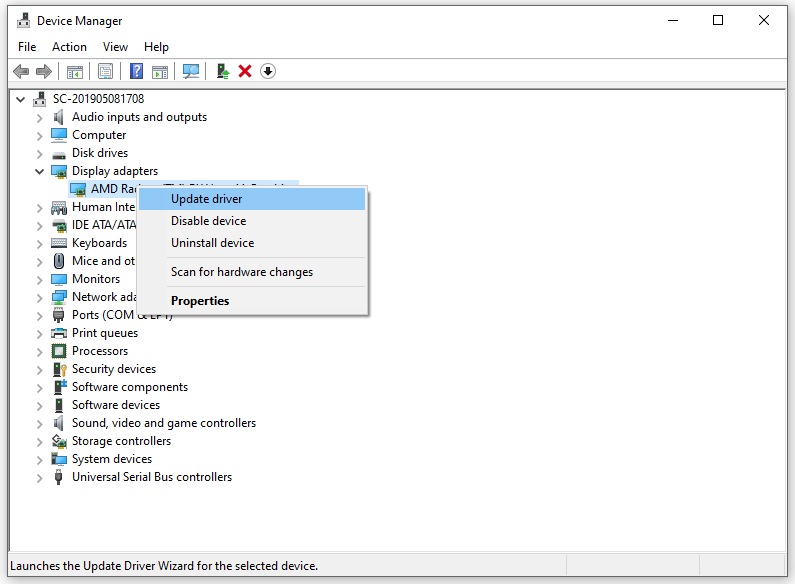Expand the Disk drives category arrow

coord(40,154)
